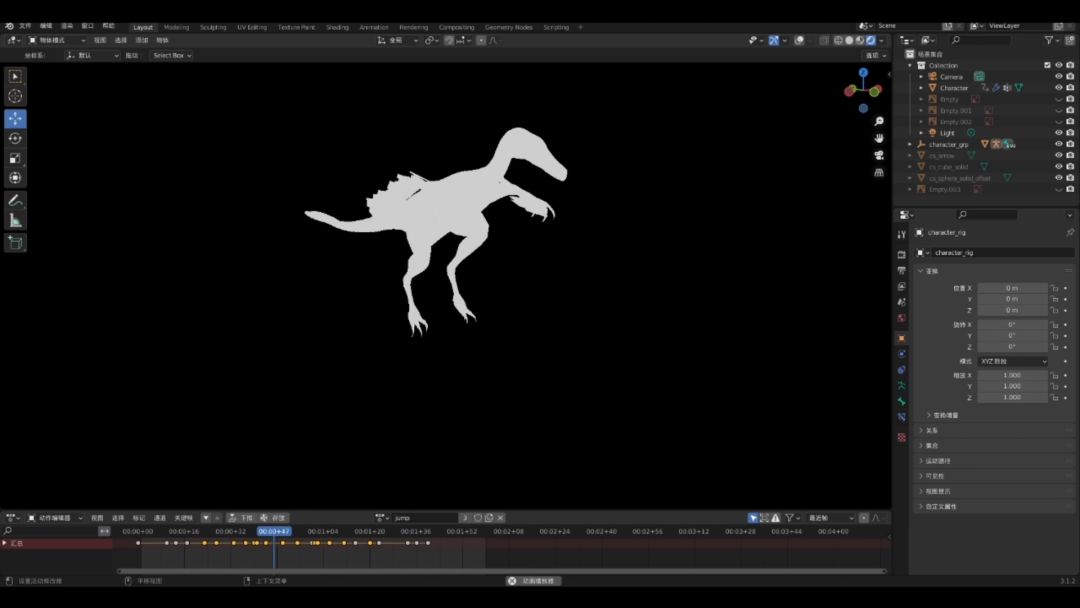Toggle the perspective/orthographic grid icon in the viewport
Screen dimensions: 1080x608
pyautogui.click(x=879, y=172)
